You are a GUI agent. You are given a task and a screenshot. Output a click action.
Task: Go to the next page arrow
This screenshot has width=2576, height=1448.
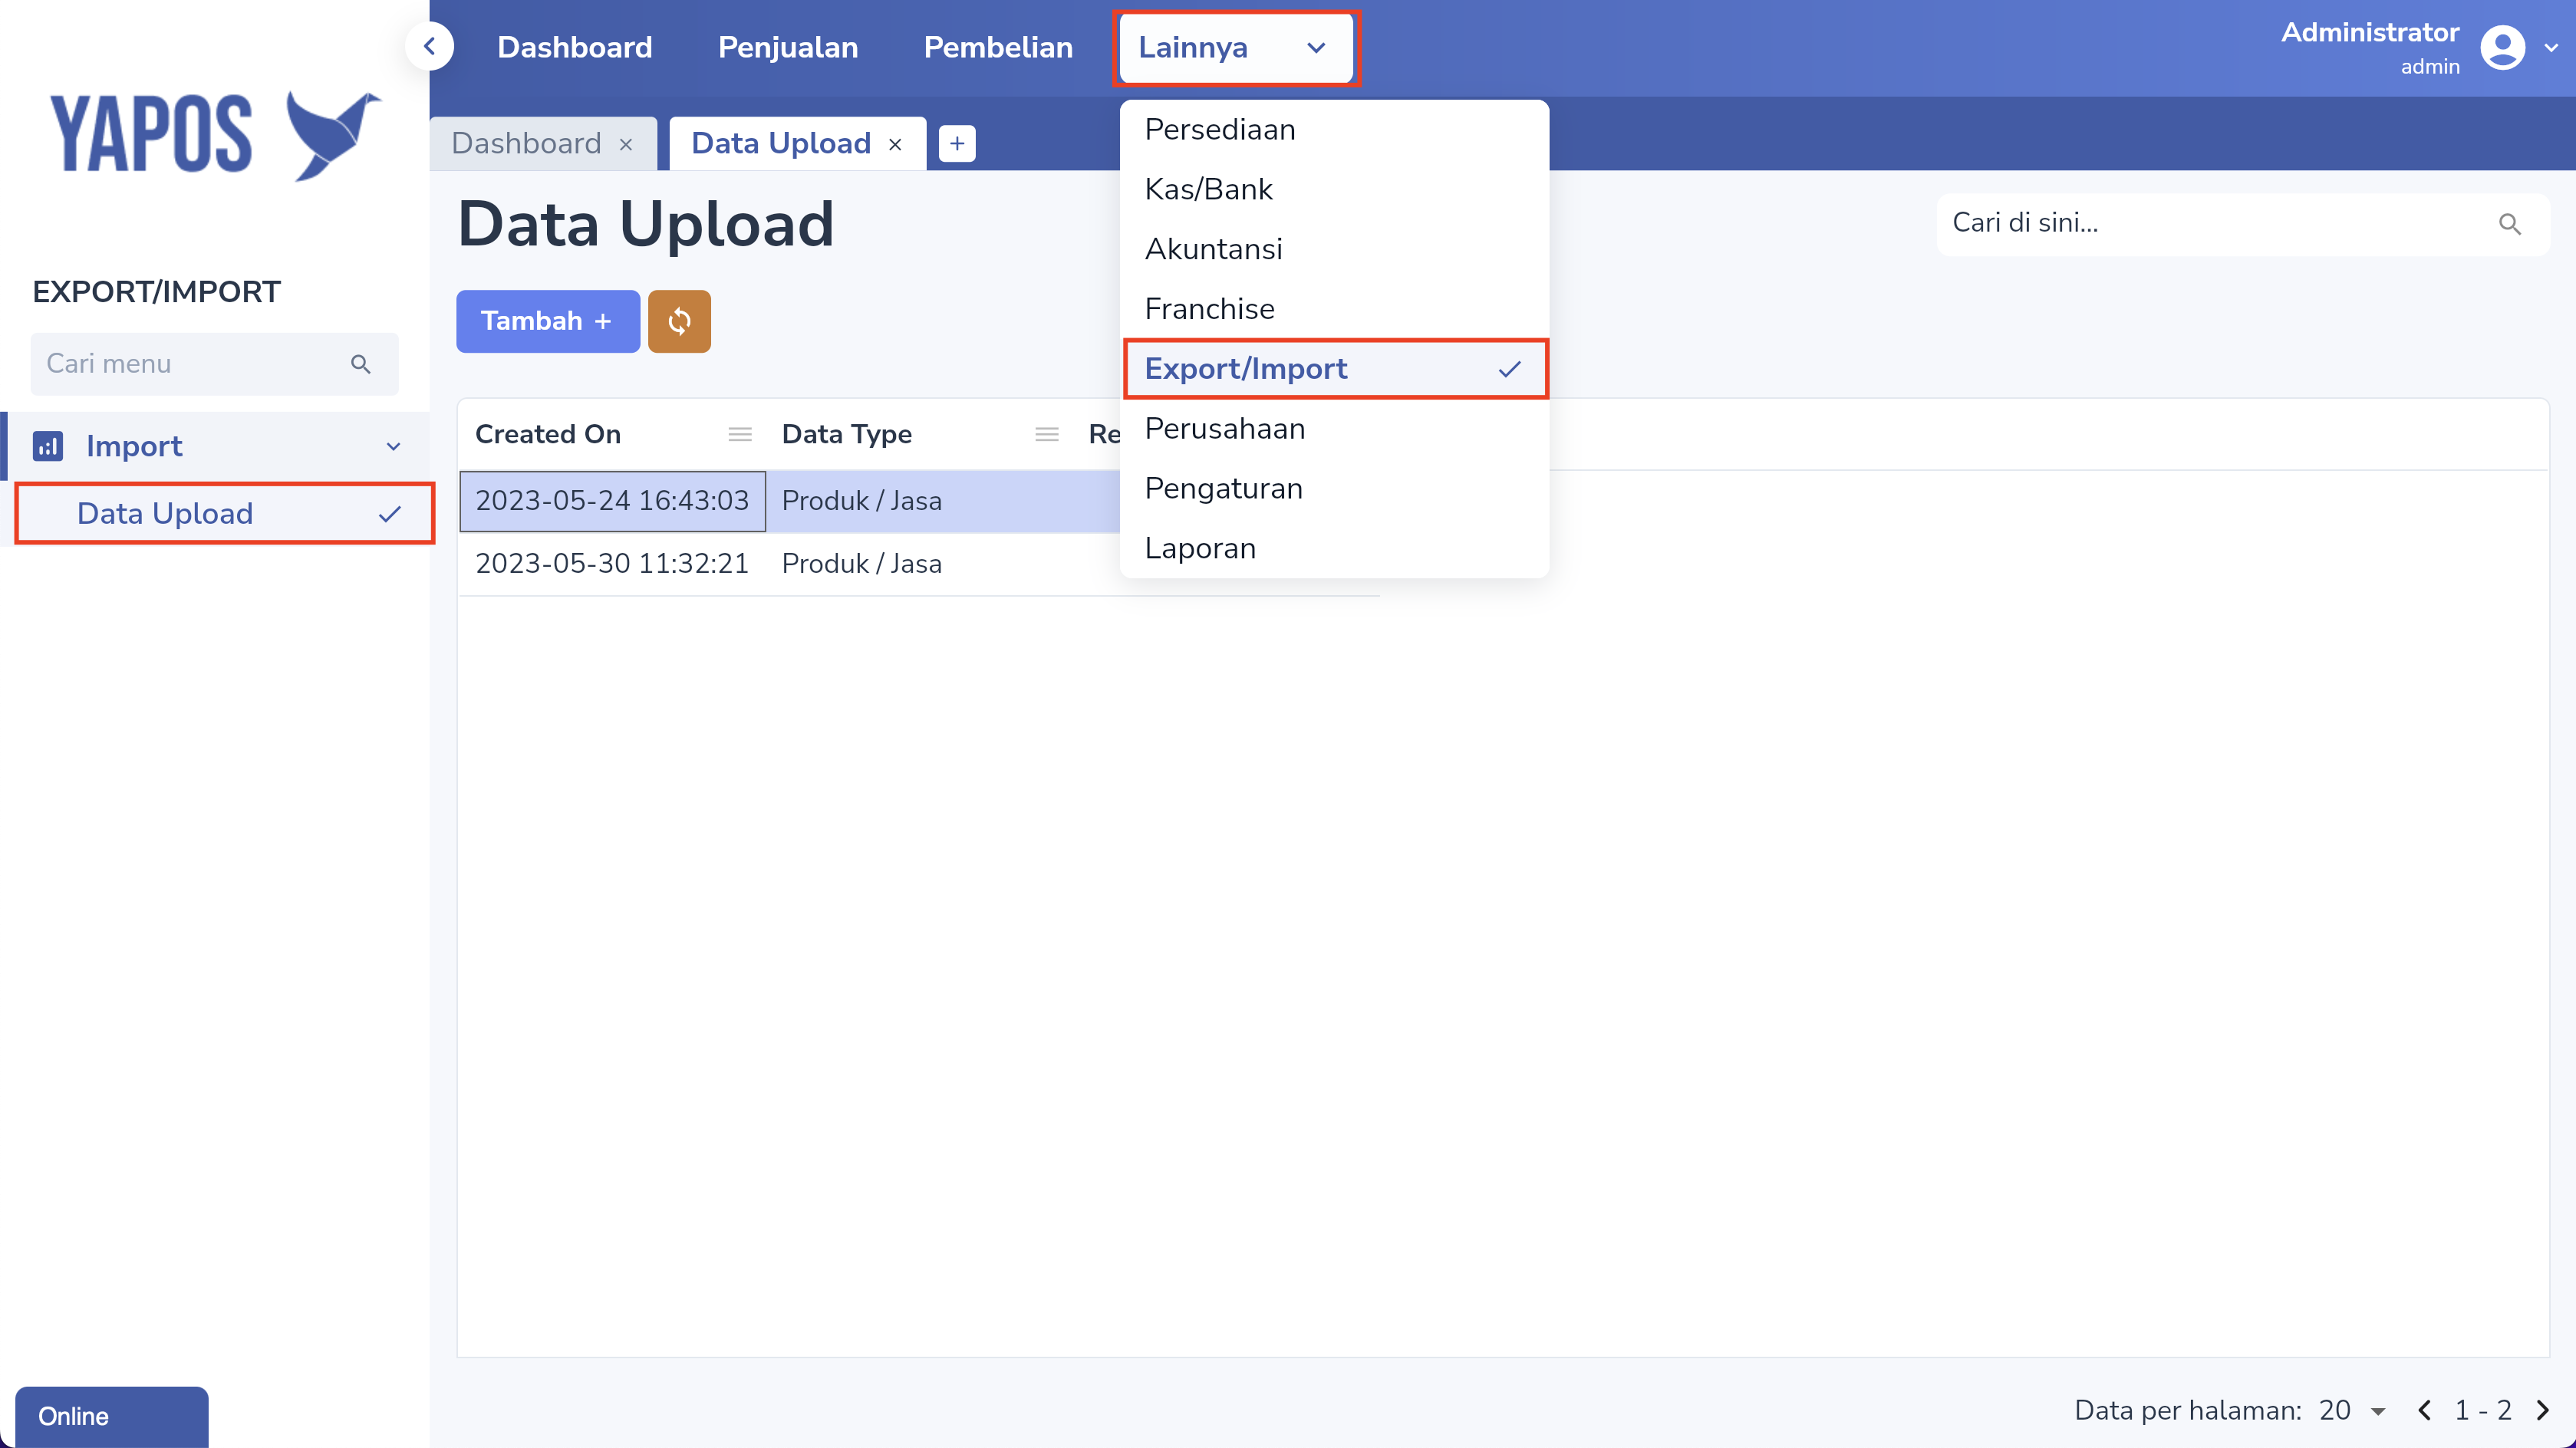[x=2542, y=1410]
